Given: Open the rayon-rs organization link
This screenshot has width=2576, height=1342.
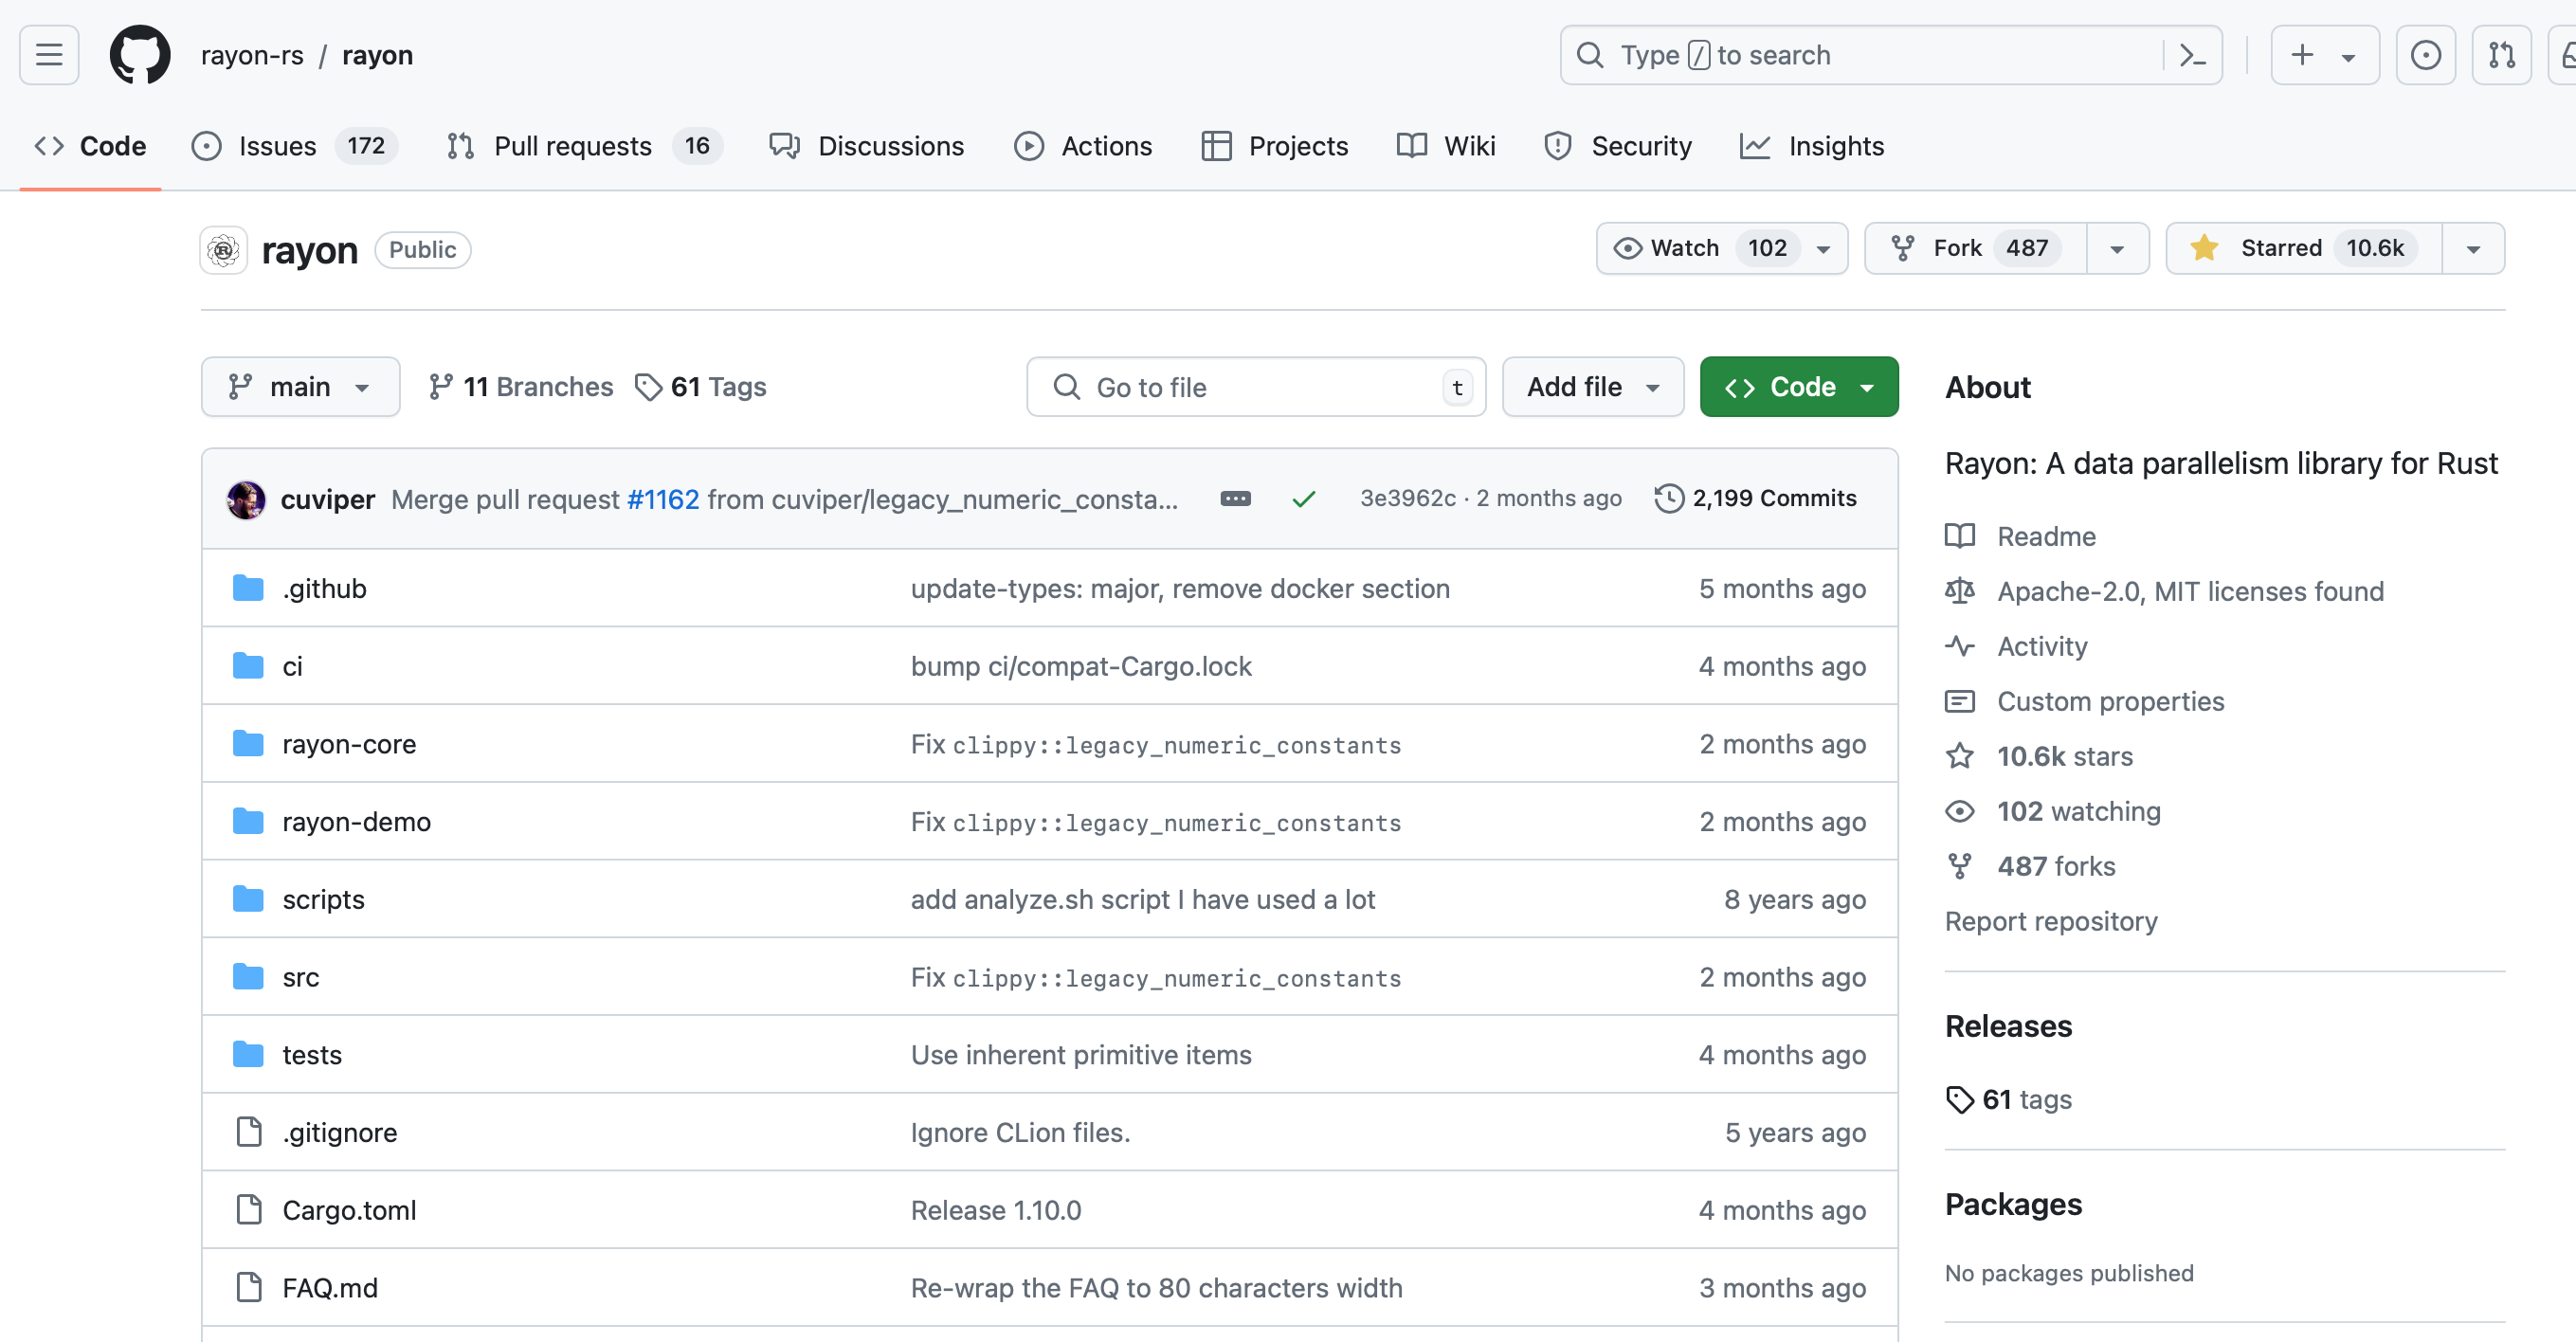Looking at the screenshot, I should (252, 55).
